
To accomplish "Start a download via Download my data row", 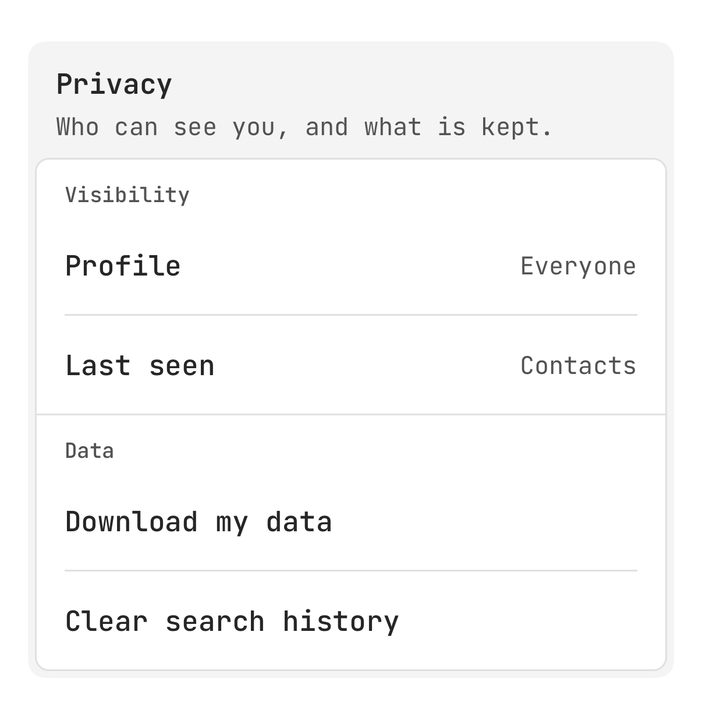I will 351,522.
